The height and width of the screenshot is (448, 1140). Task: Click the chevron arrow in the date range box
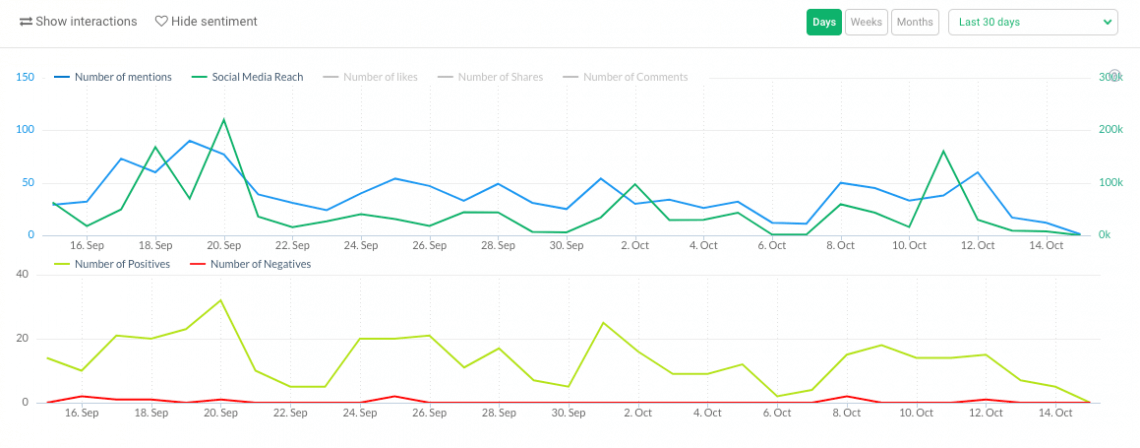click(x=1106, y=21)
